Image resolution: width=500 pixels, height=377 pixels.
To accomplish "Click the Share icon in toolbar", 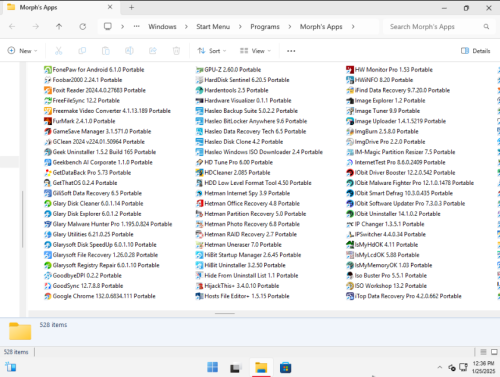I will (153, 51).
